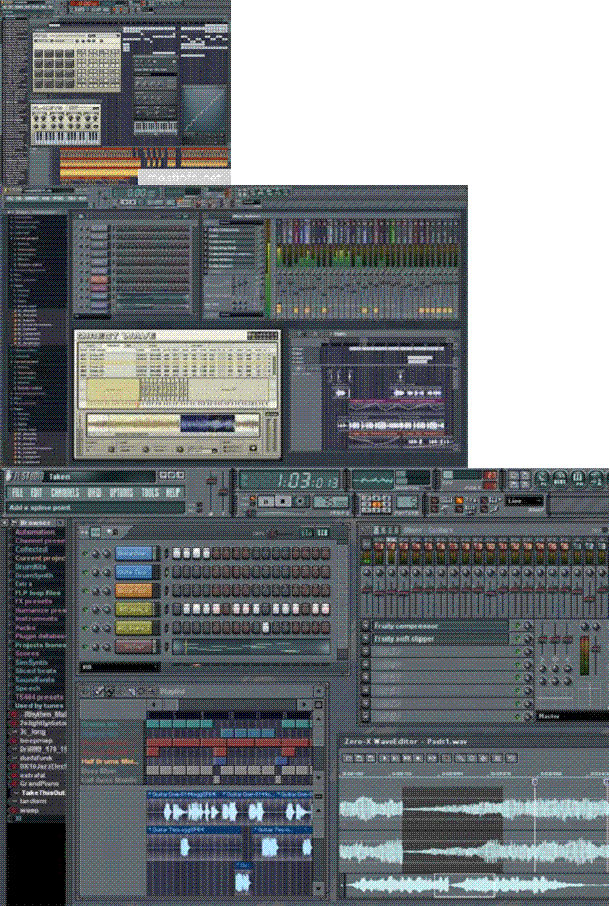The height and width of the screenshot is (906, 609).
Task: Select the womp file in the Browser
Action: (29, 810)
